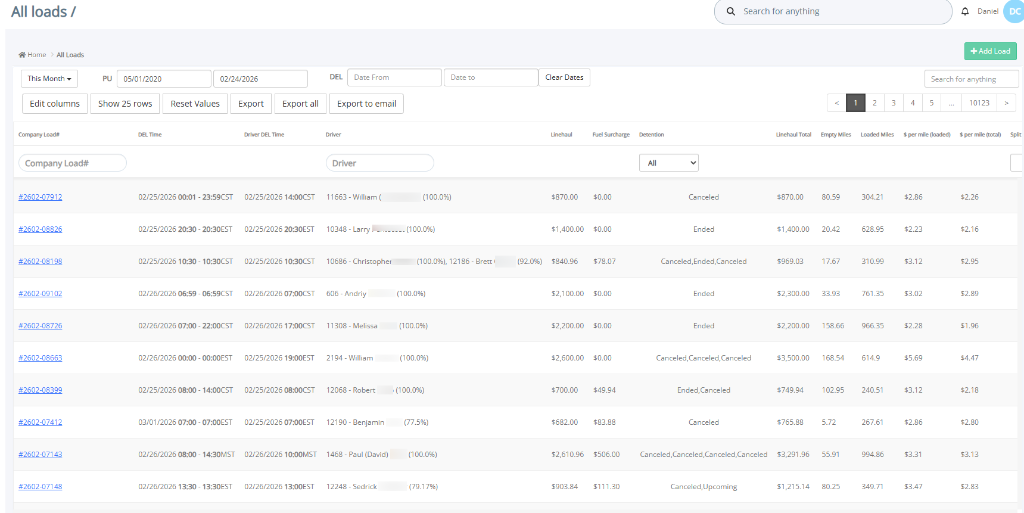
Task: Open the This Month dropdown
Action: 50,78
